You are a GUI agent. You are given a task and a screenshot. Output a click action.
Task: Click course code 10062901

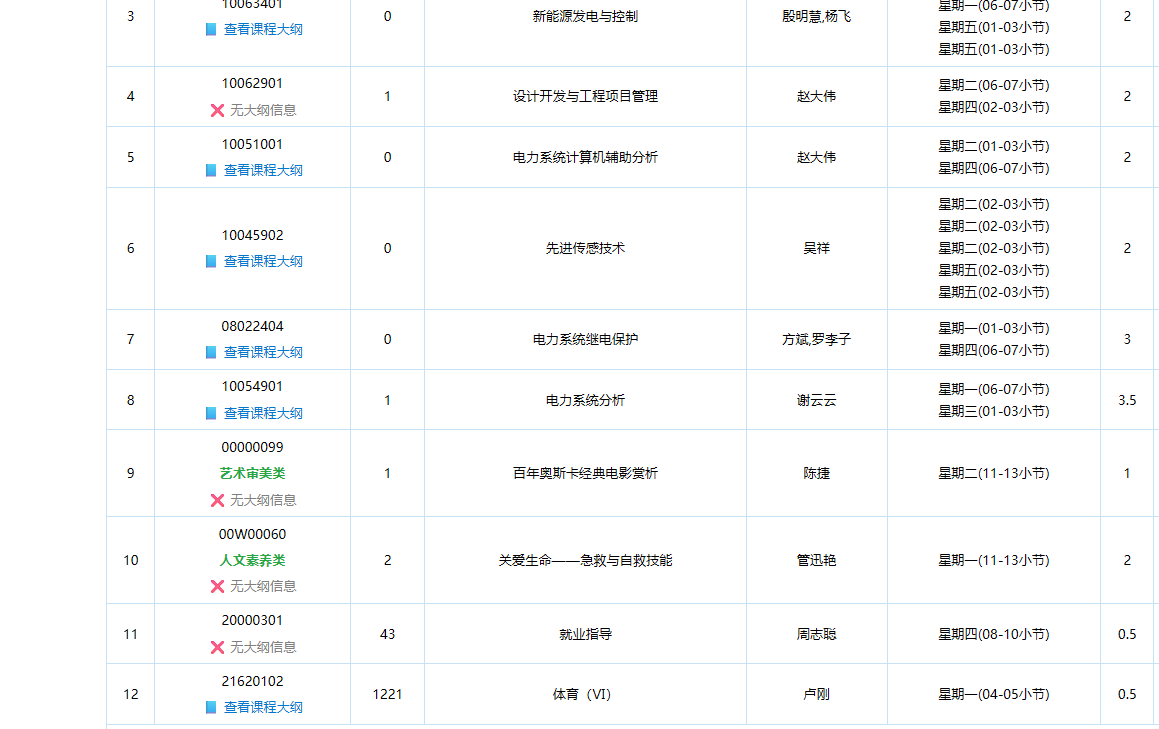[251, 84]
